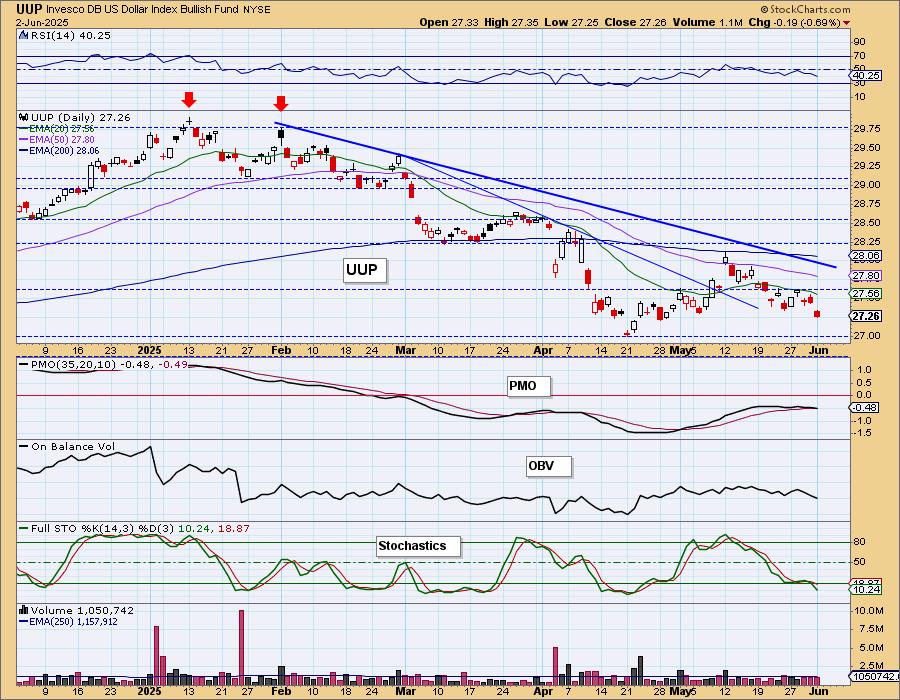Click the small chart icon before RSI(14)
900x700 pixels.
coord(23,35)
